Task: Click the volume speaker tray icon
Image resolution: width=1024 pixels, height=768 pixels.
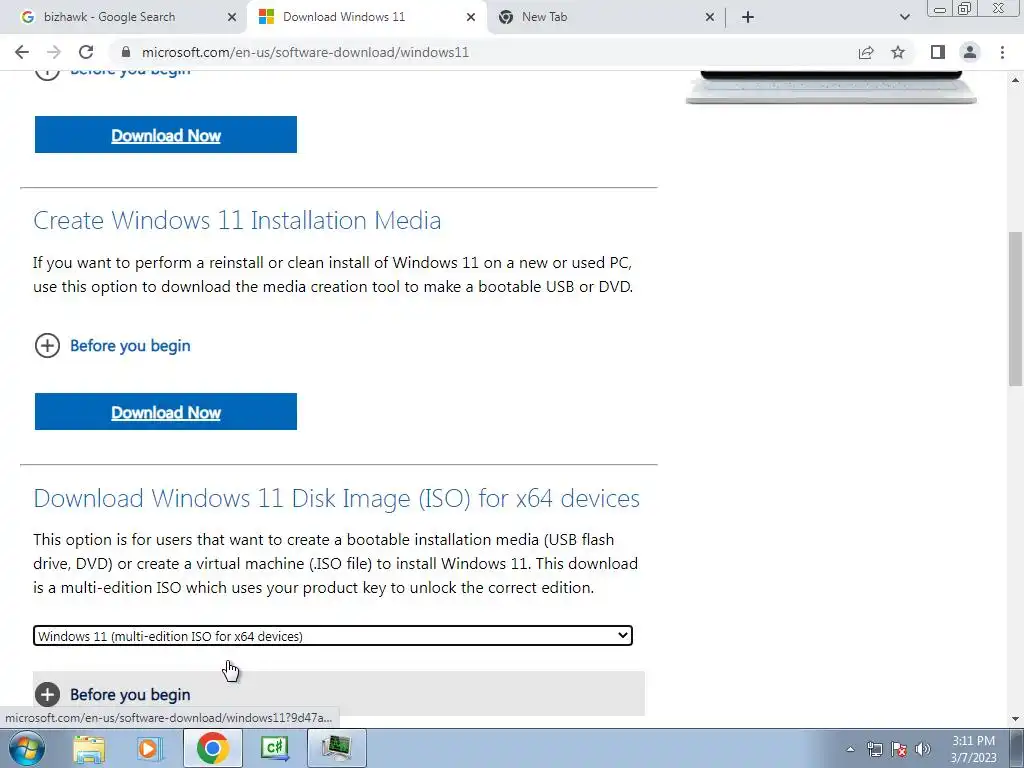Action: tap(923, 749)
